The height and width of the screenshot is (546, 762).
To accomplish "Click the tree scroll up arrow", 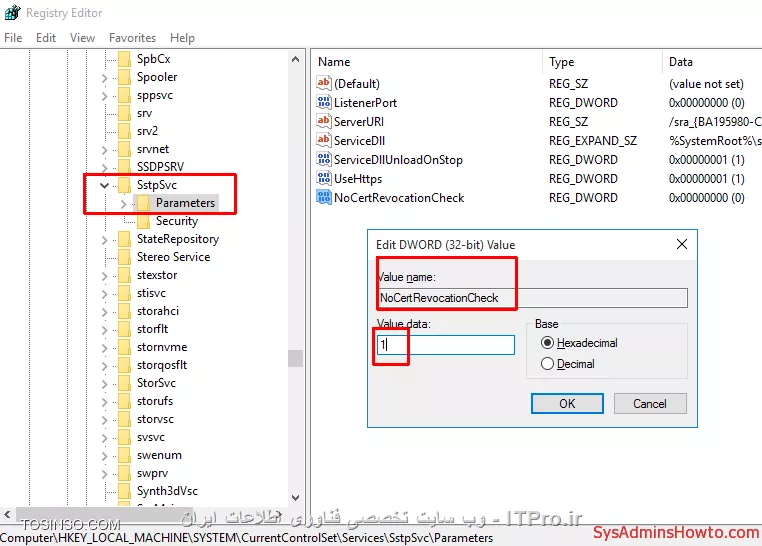I will 295,59.
